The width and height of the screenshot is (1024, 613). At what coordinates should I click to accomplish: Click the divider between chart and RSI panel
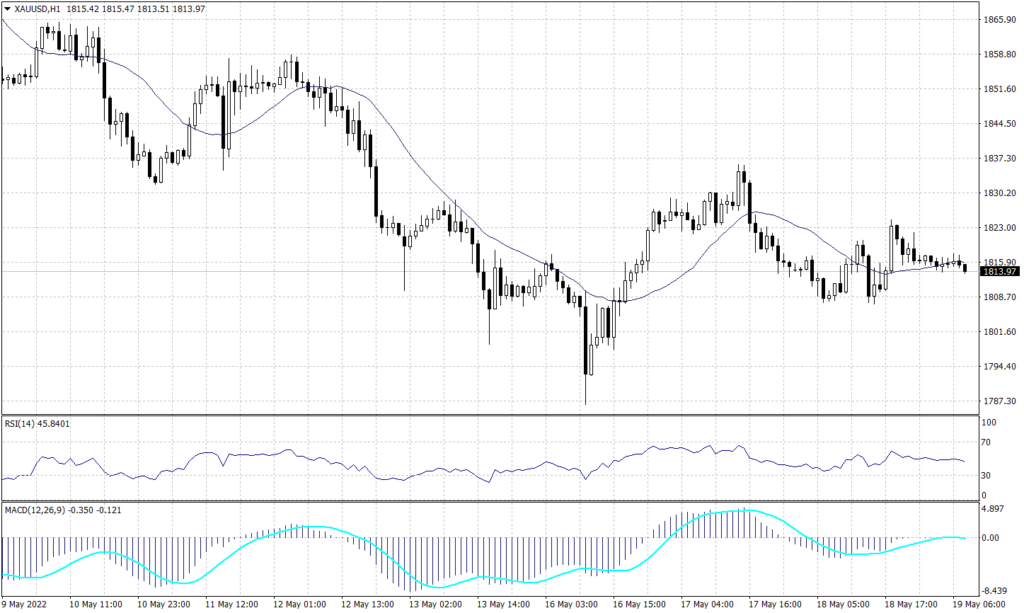point(500,414)
